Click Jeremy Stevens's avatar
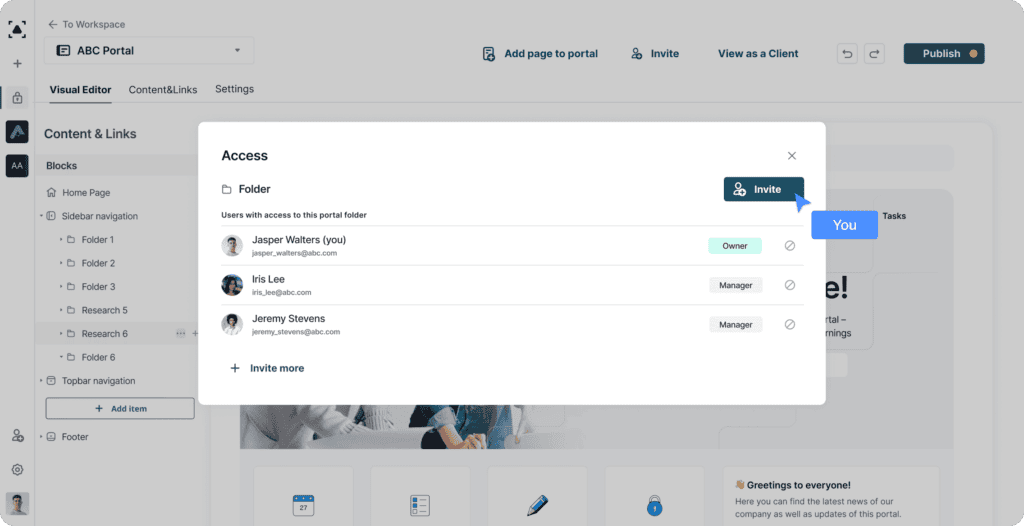This screenshot has width=1024, height=526. (x=232, y=324)
